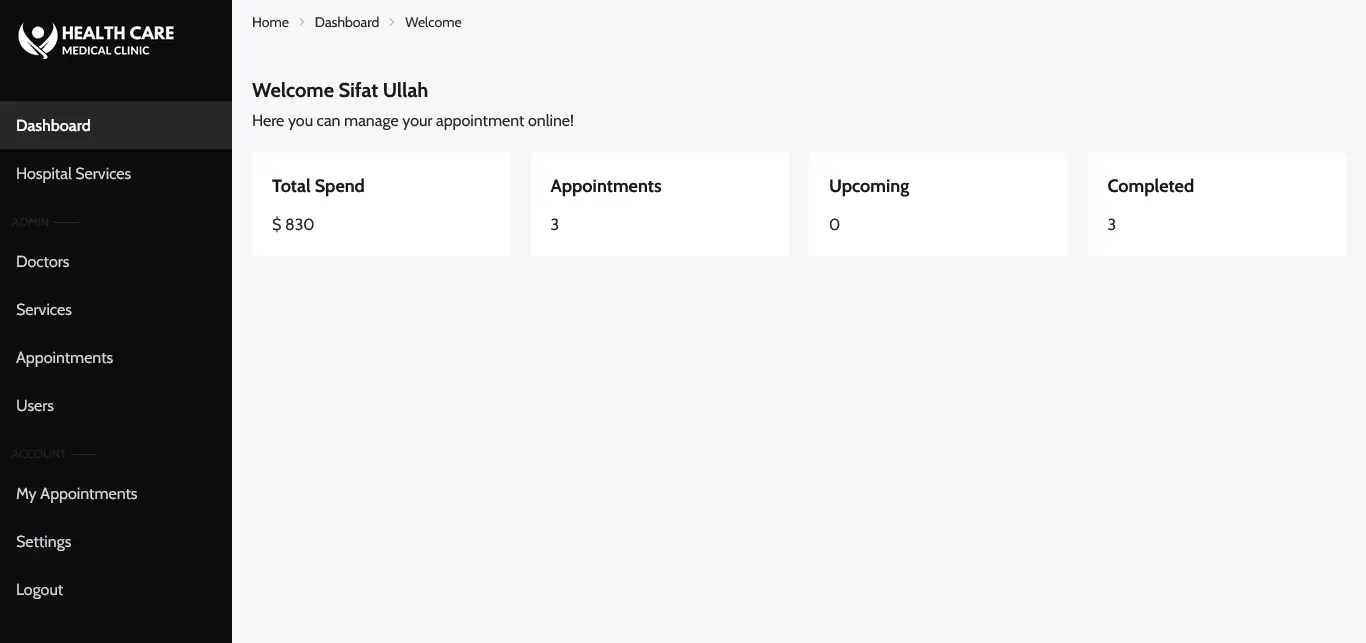Open the Appointments admin page
1366x643 pixels.
click(116, 357)
